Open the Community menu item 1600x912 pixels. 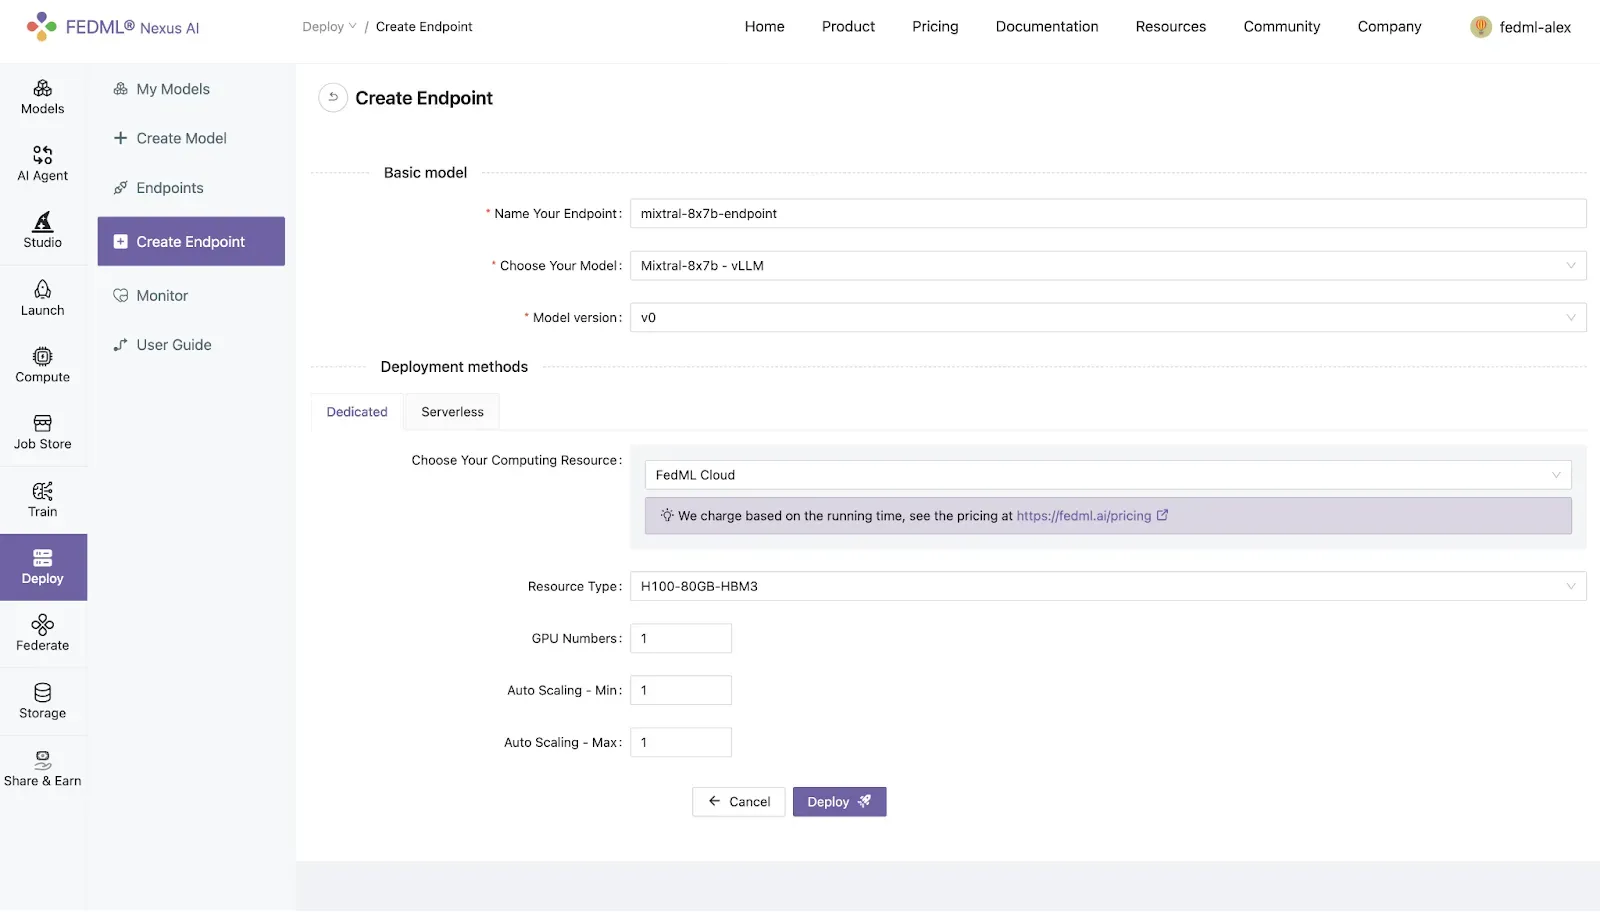point(1282,27)
